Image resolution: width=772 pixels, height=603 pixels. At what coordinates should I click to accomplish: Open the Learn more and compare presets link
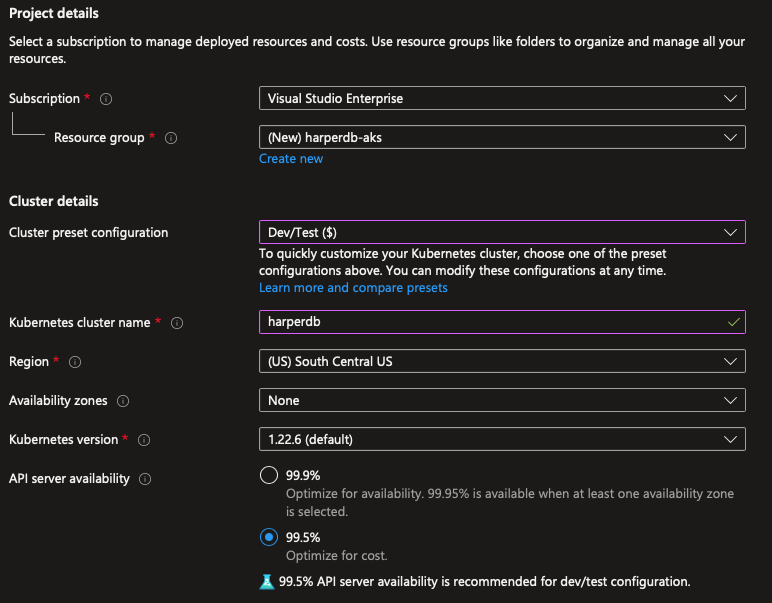353,288
